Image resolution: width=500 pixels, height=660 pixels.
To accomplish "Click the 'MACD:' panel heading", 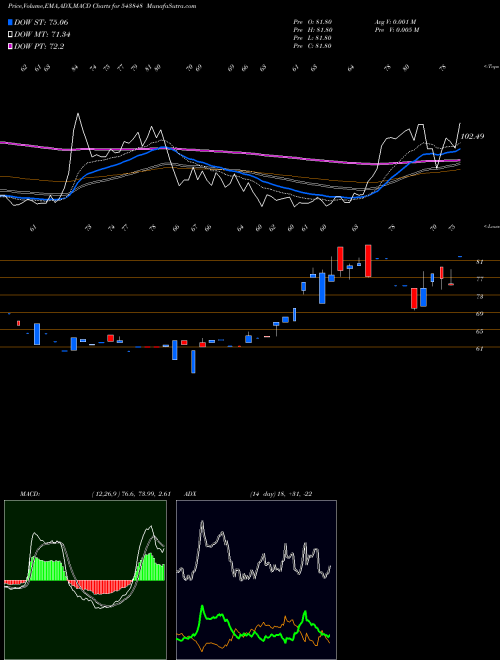I will tap(30, 494).
